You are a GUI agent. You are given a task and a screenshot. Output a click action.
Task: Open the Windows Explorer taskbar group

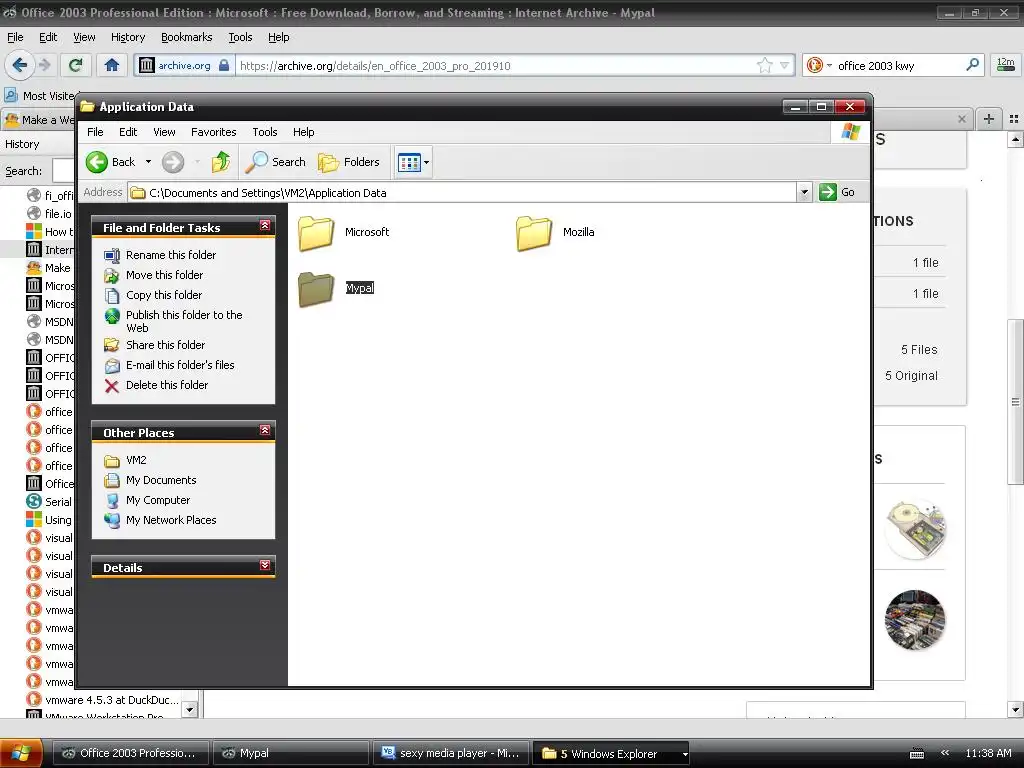click(x=611, y=753)
